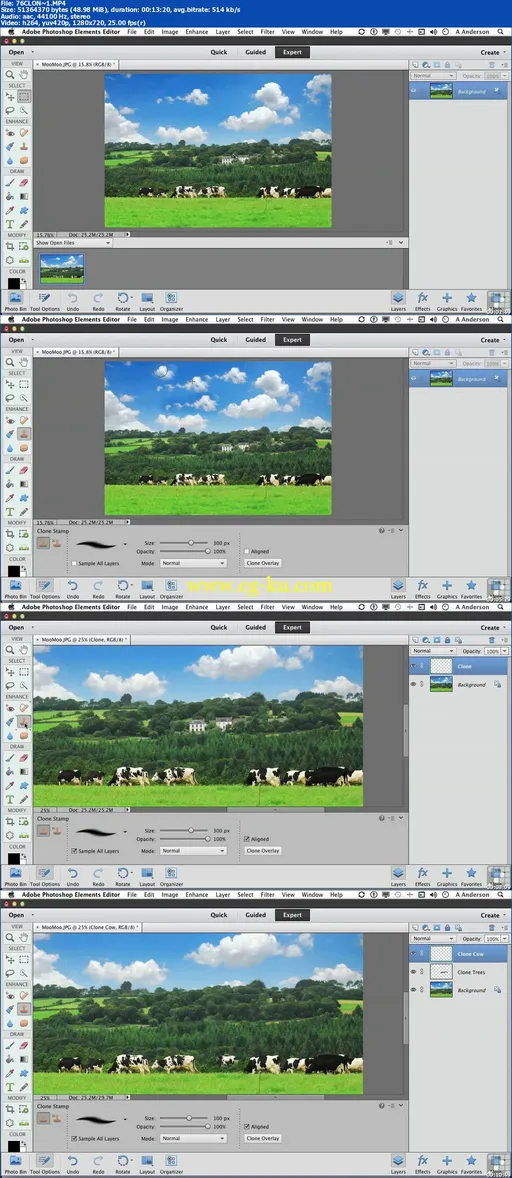Open the File menu in the top frame
This screenshot has width=512, height=1178.
[x=132, y=32]
